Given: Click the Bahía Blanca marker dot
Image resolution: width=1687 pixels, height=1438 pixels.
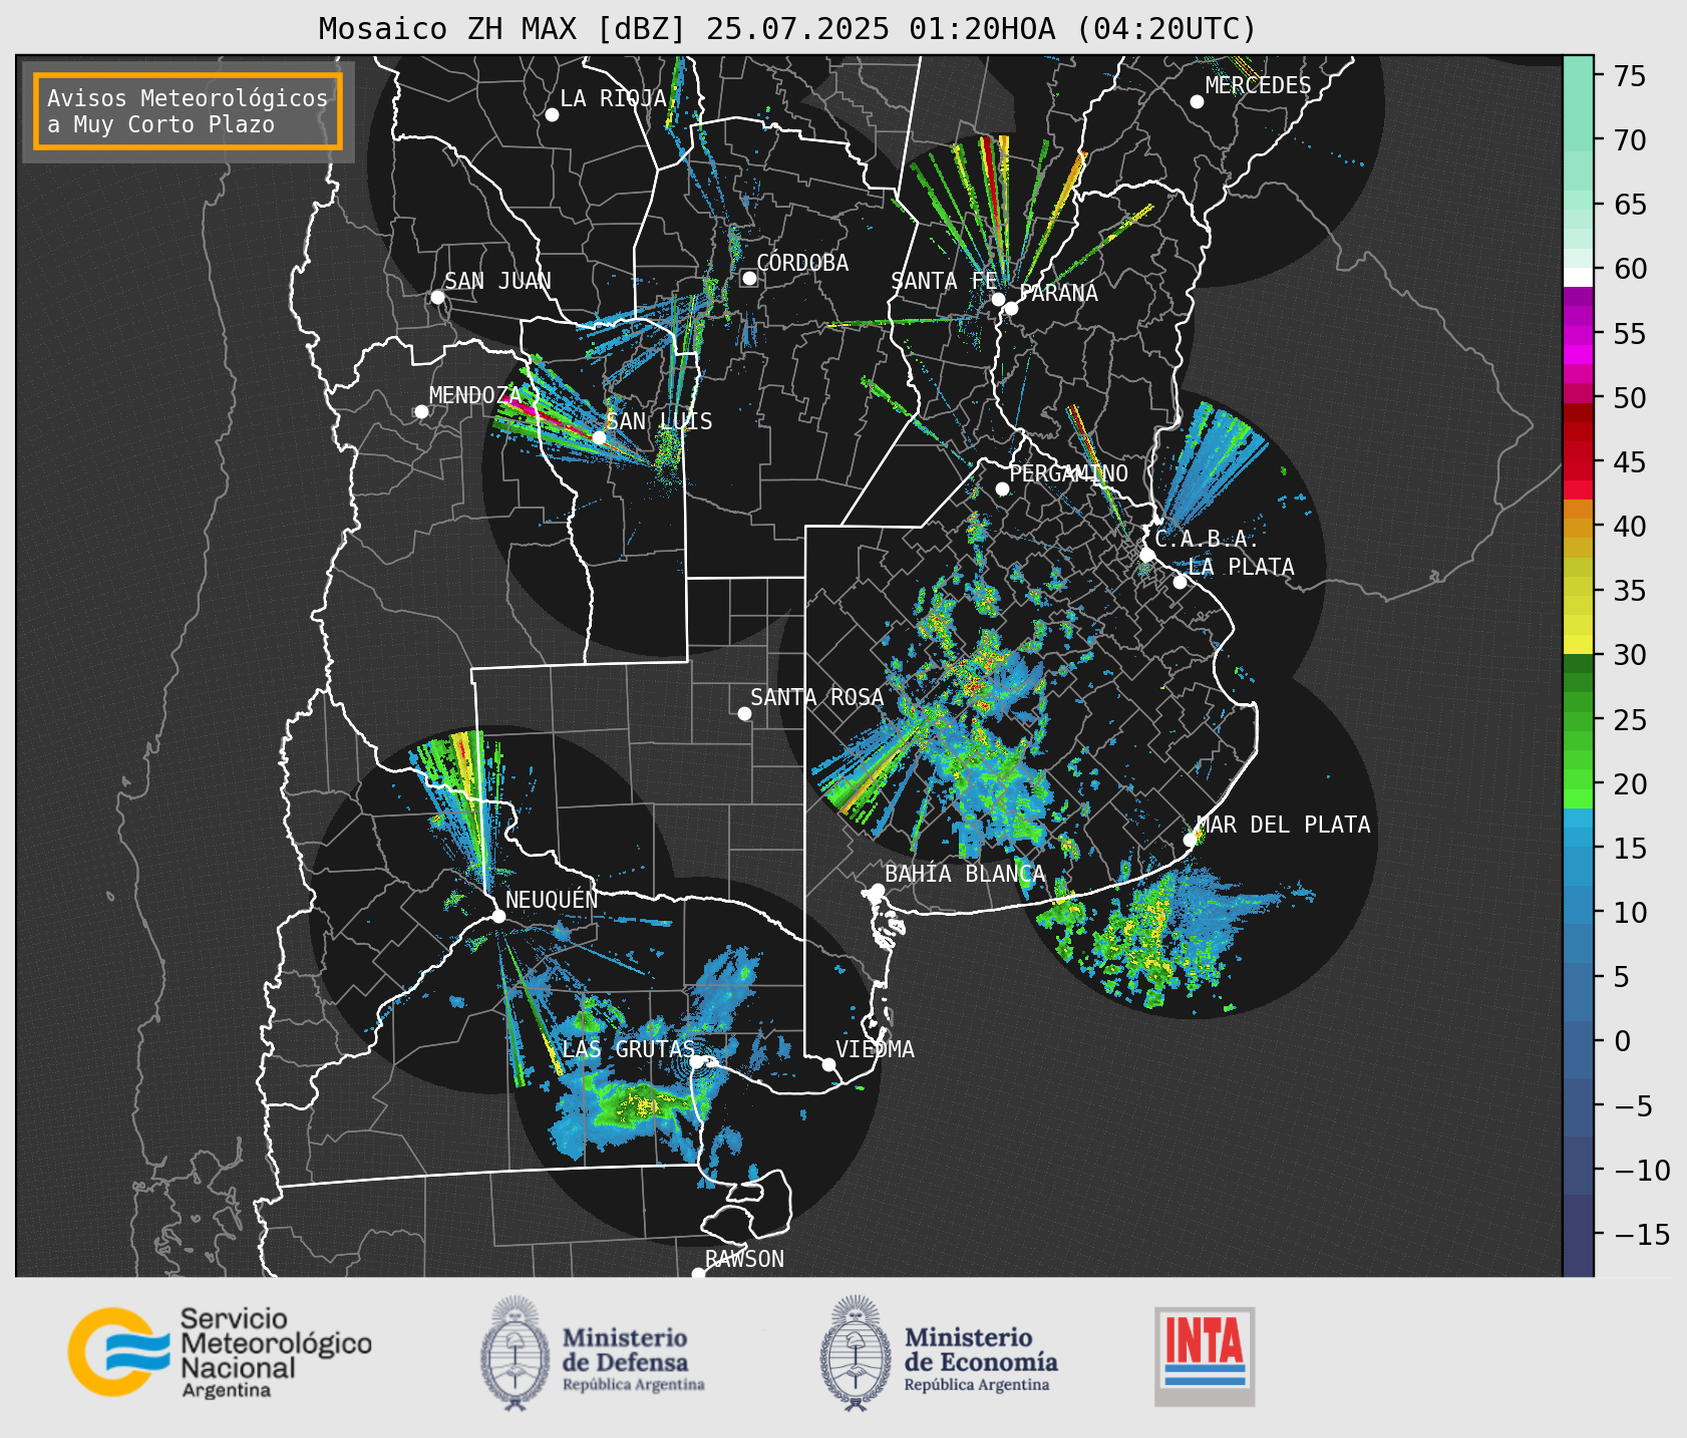Looking at the screenshot, I should pyautogui.click(x=877, y=890).
